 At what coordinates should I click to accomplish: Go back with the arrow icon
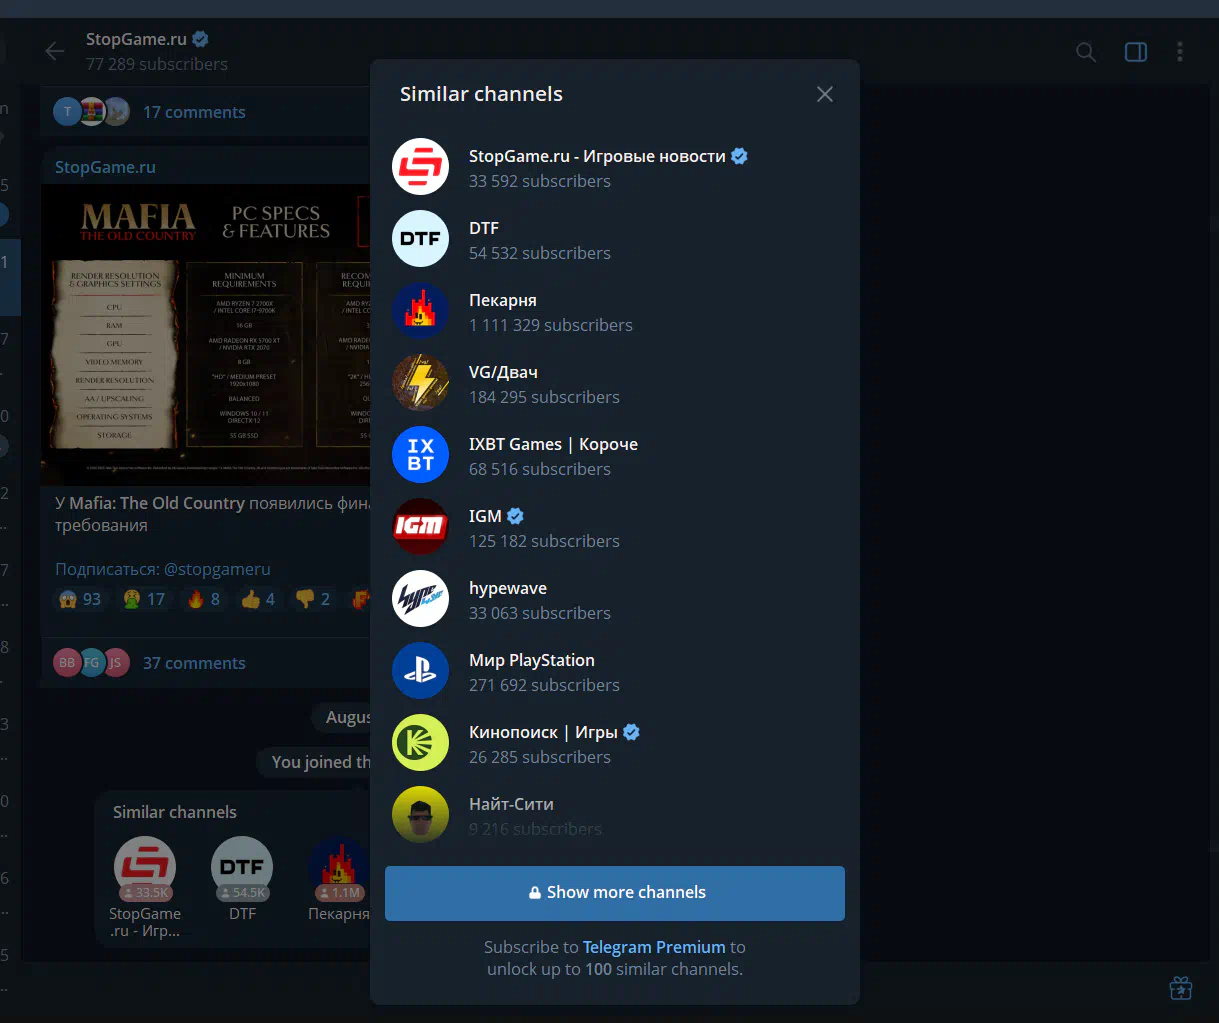coord(55,51)
